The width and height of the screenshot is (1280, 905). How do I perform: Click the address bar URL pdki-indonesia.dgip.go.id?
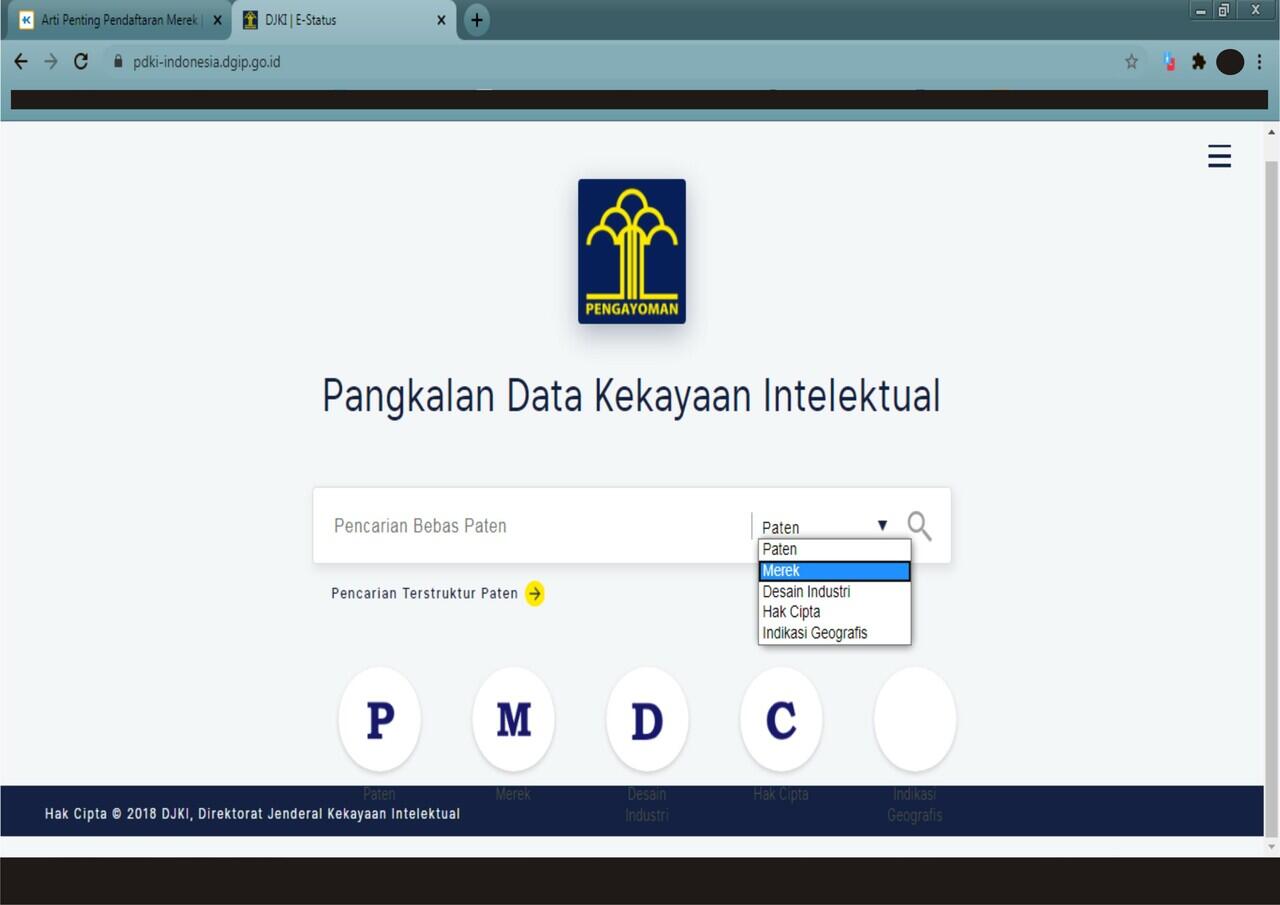pos(207,62)
